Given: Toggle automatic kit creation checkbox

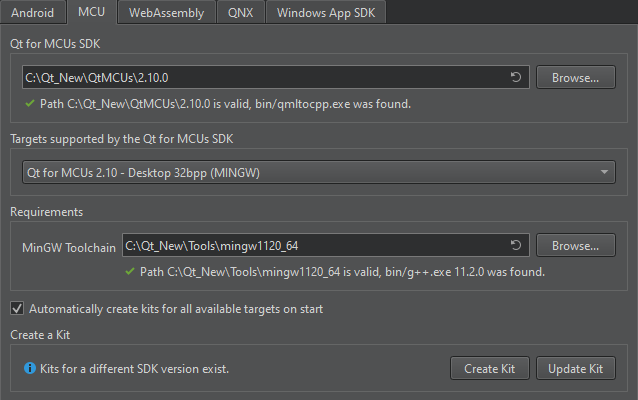Looking at the screenshot, I should click(x=17, y=309).
